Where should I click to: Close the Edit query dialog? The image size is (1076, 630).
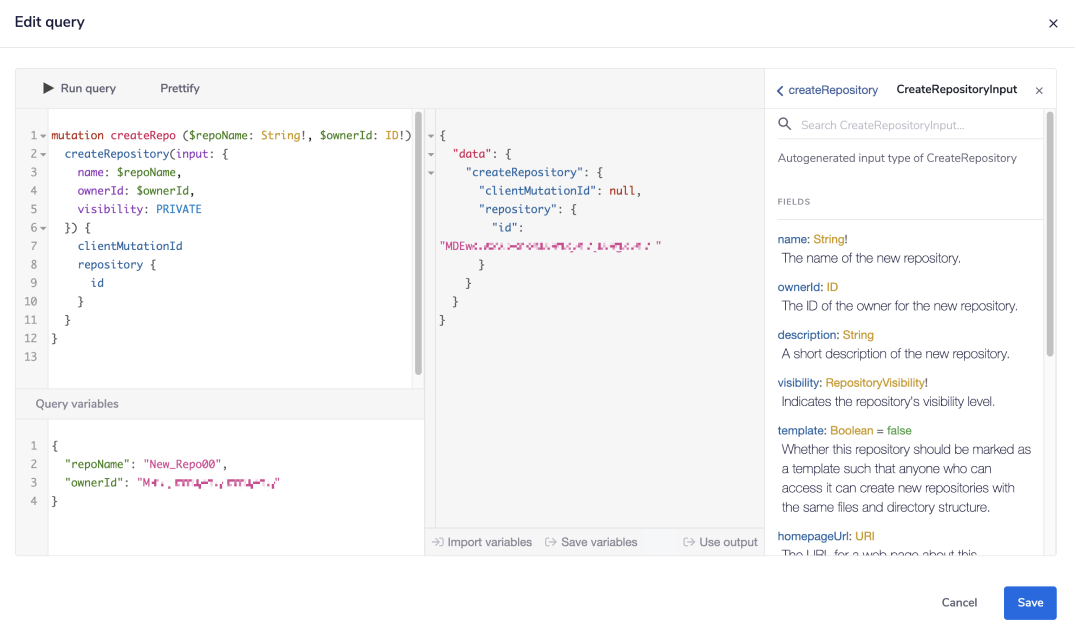(1052, 22)
